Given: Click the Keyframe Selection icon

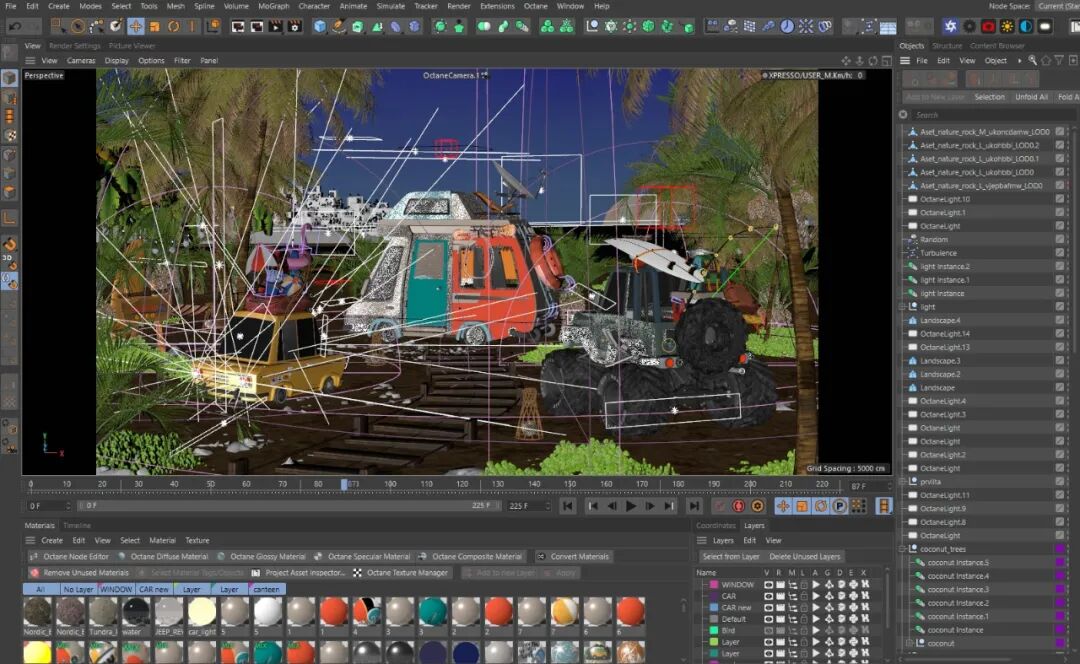Looking at the screenshot, I should (758, 506).
